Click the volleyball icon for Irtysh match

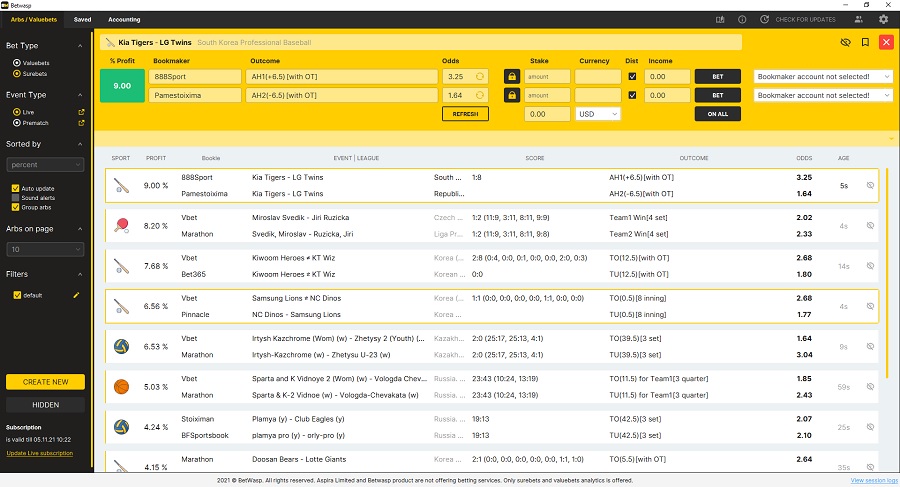[121, 346]
